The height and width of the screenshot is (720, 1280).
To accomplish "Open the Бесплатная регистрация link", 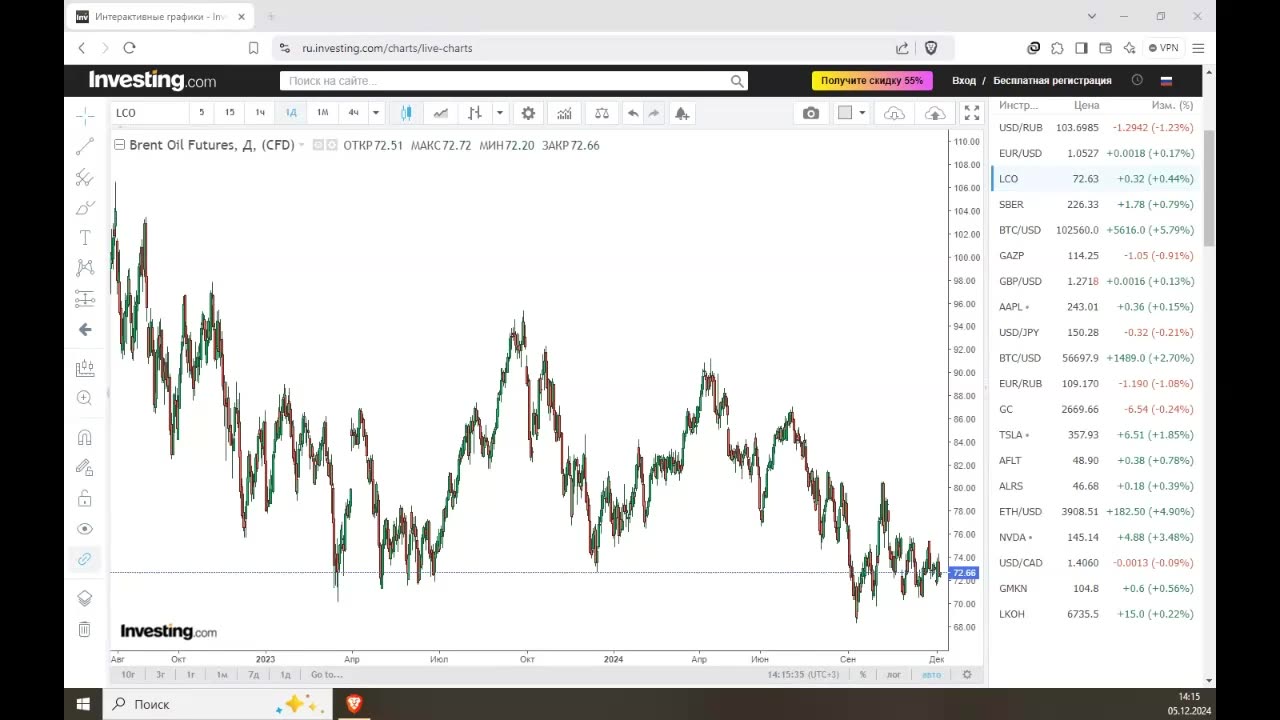I will (x=1052, y=80).
